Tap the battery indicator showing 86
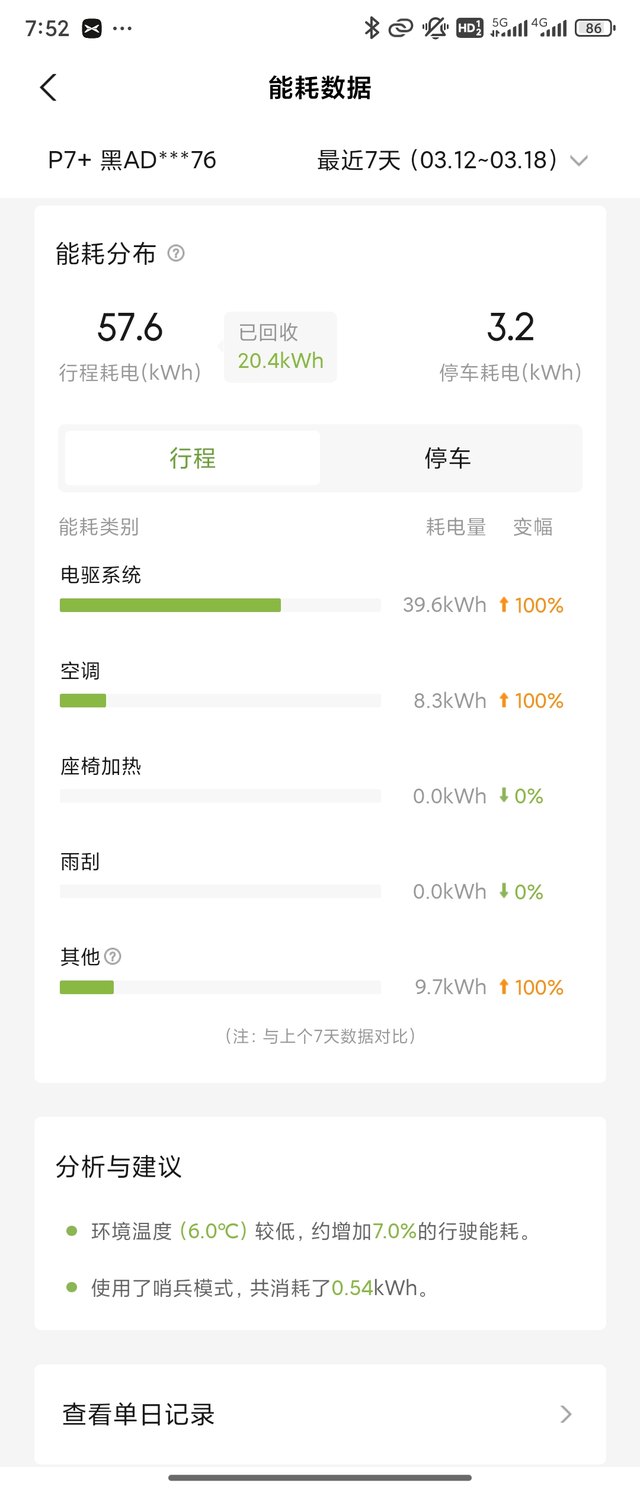The height and width of the screenshot is (1493, 640). (x=594, y=28)
